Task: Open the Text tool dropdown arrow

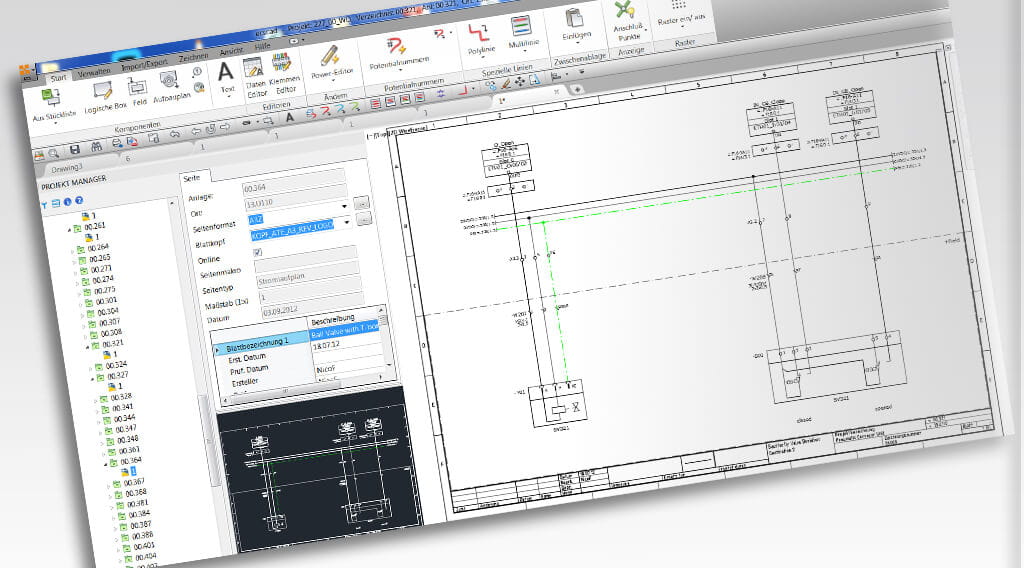Action: 229,97
